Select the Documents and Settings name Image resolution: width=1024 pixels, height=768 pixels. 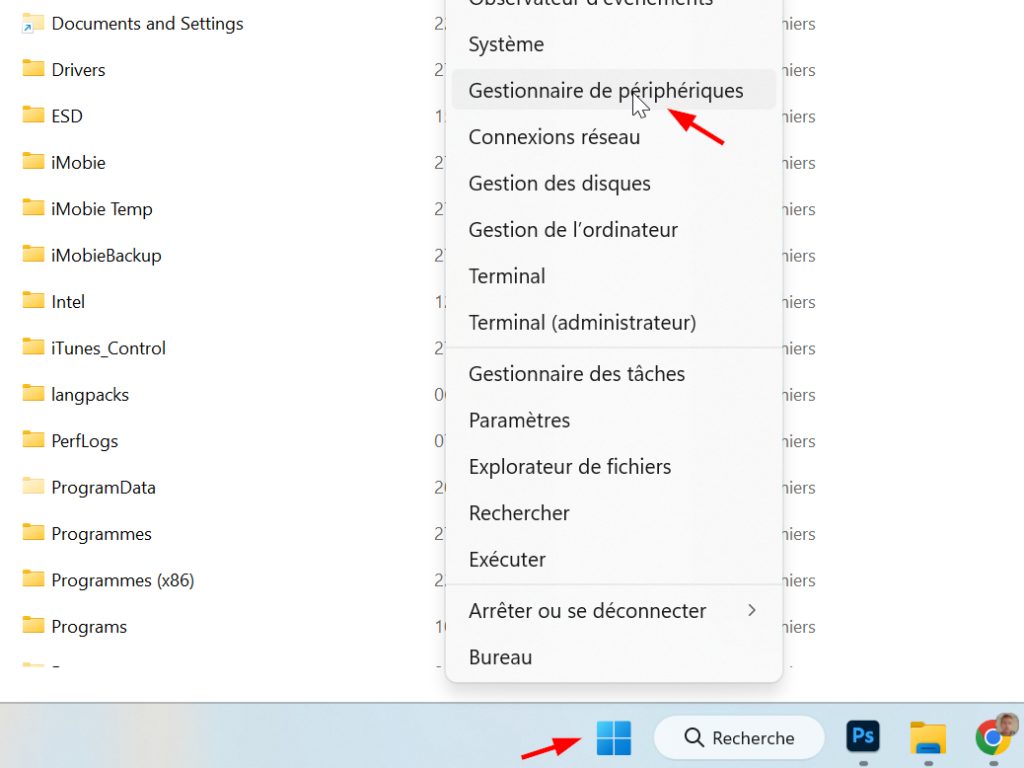(148, 24)
